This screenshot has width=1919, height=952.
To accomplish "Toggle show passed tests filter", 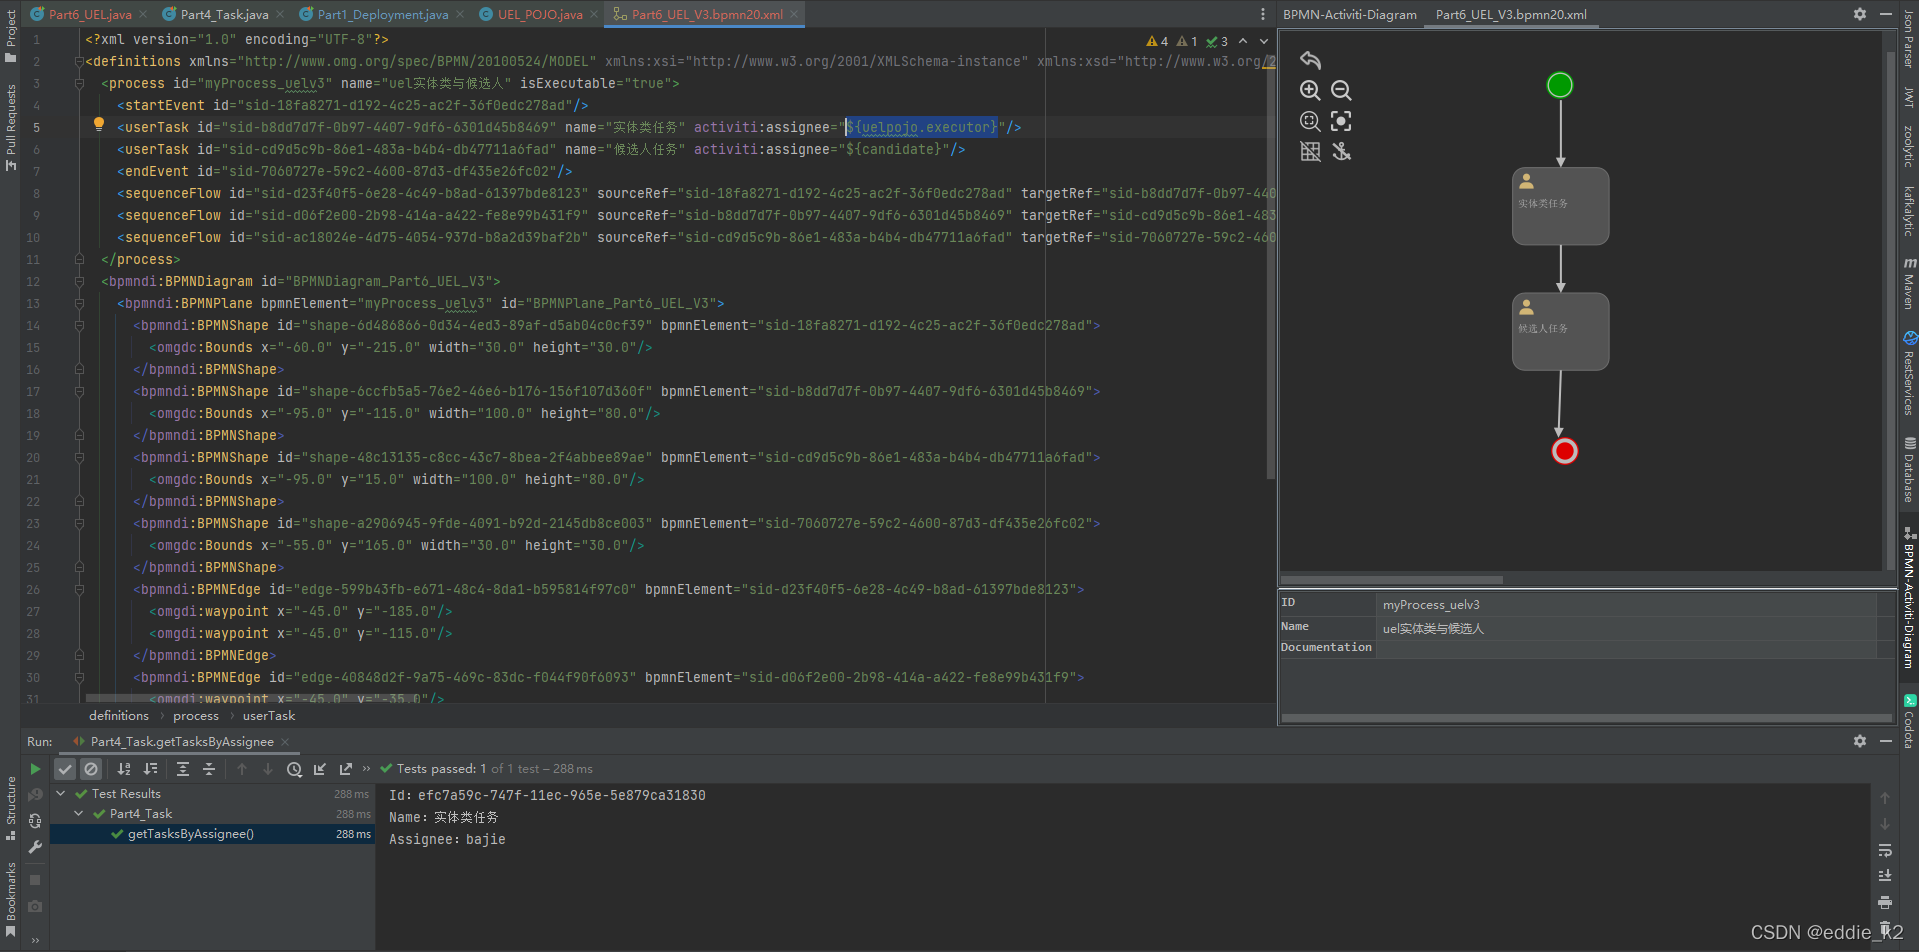I will point(65,769).
